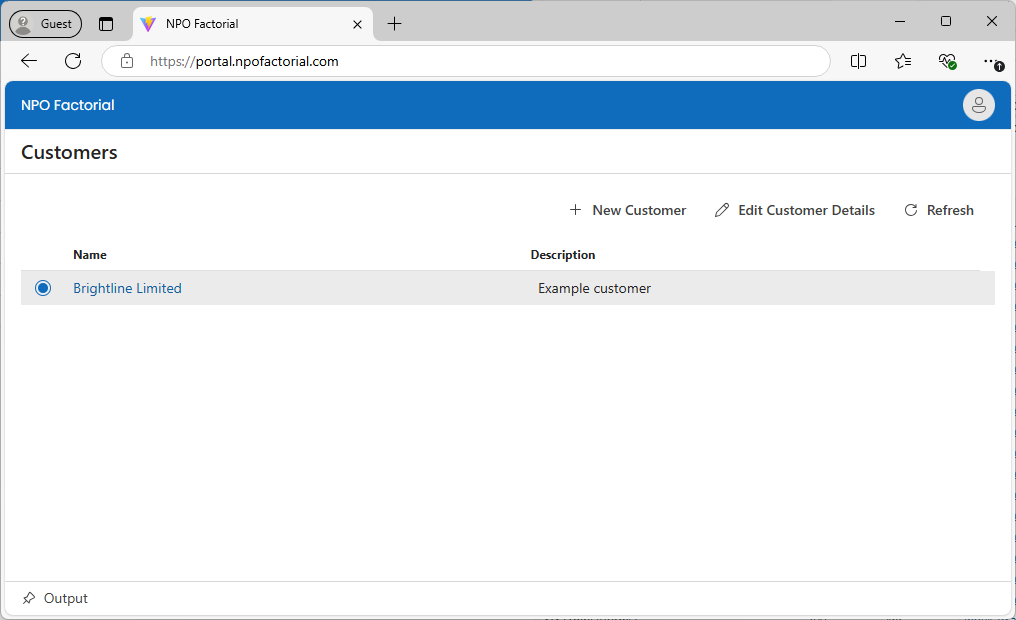Click the circular Refresh icon in toolbar
The width and height of the screenshot is (1016, 620).
[x=911, y=210]
